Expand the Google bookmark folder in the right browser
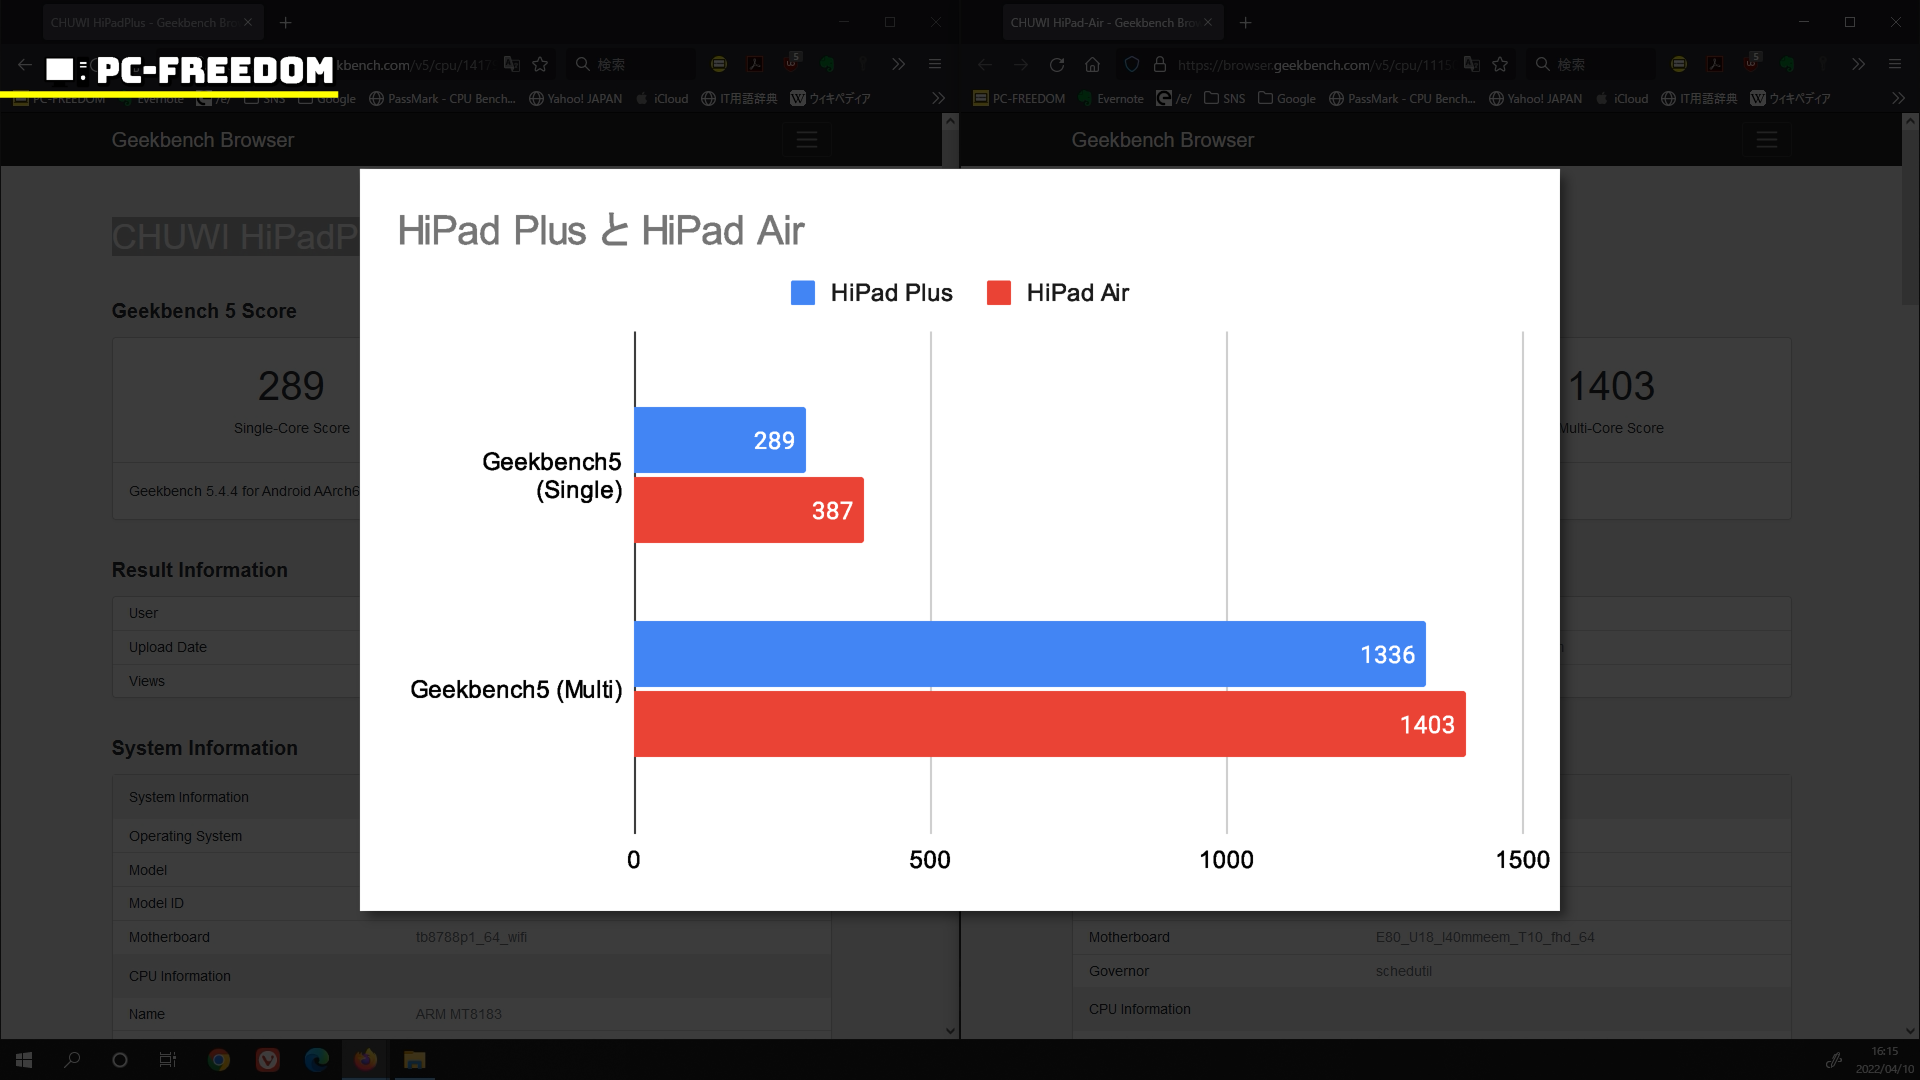 click(x=1286, y=99)
